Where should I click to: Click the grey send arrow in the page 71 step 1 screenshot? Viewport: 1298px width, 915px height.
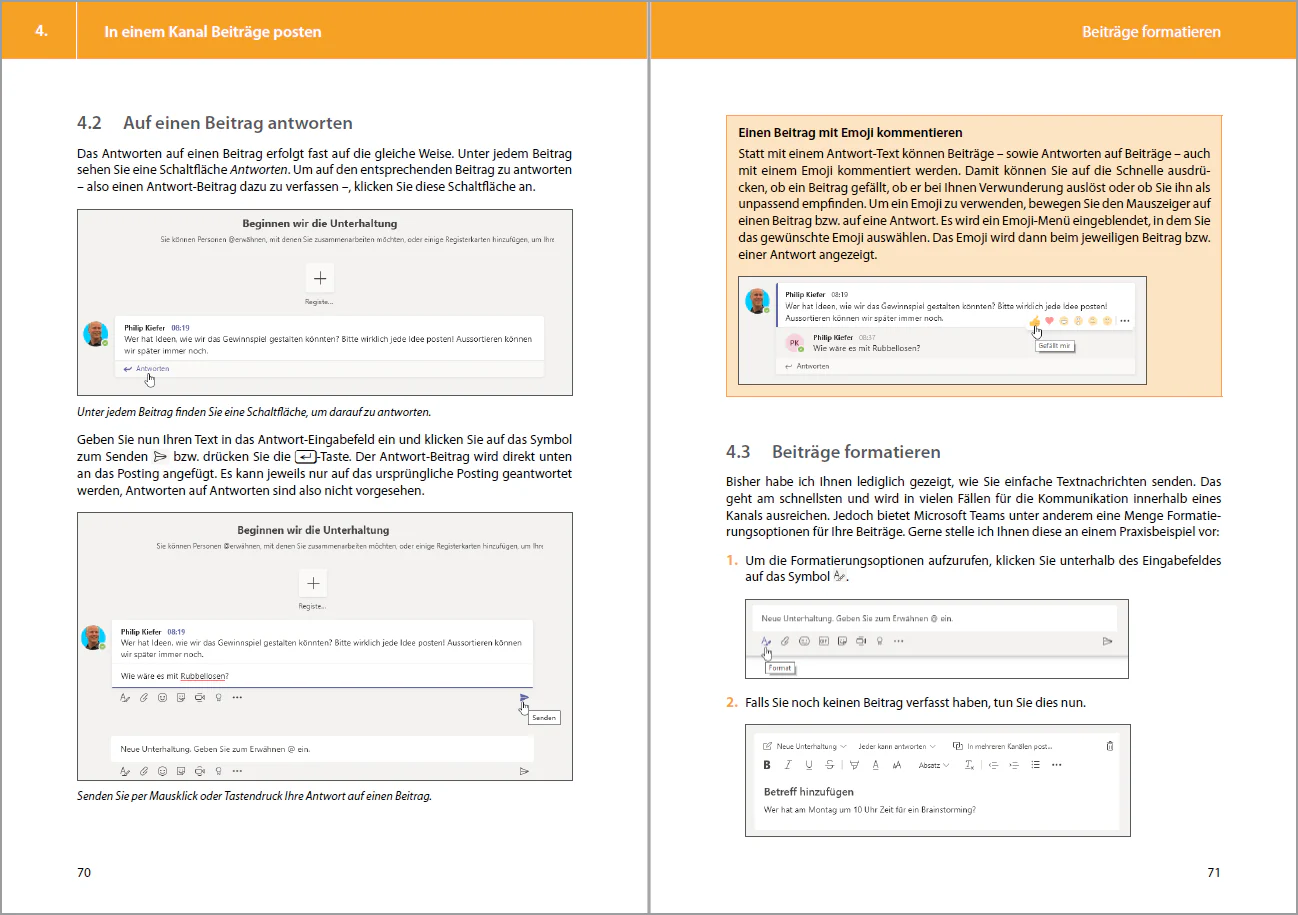(x=1107, y=641)
